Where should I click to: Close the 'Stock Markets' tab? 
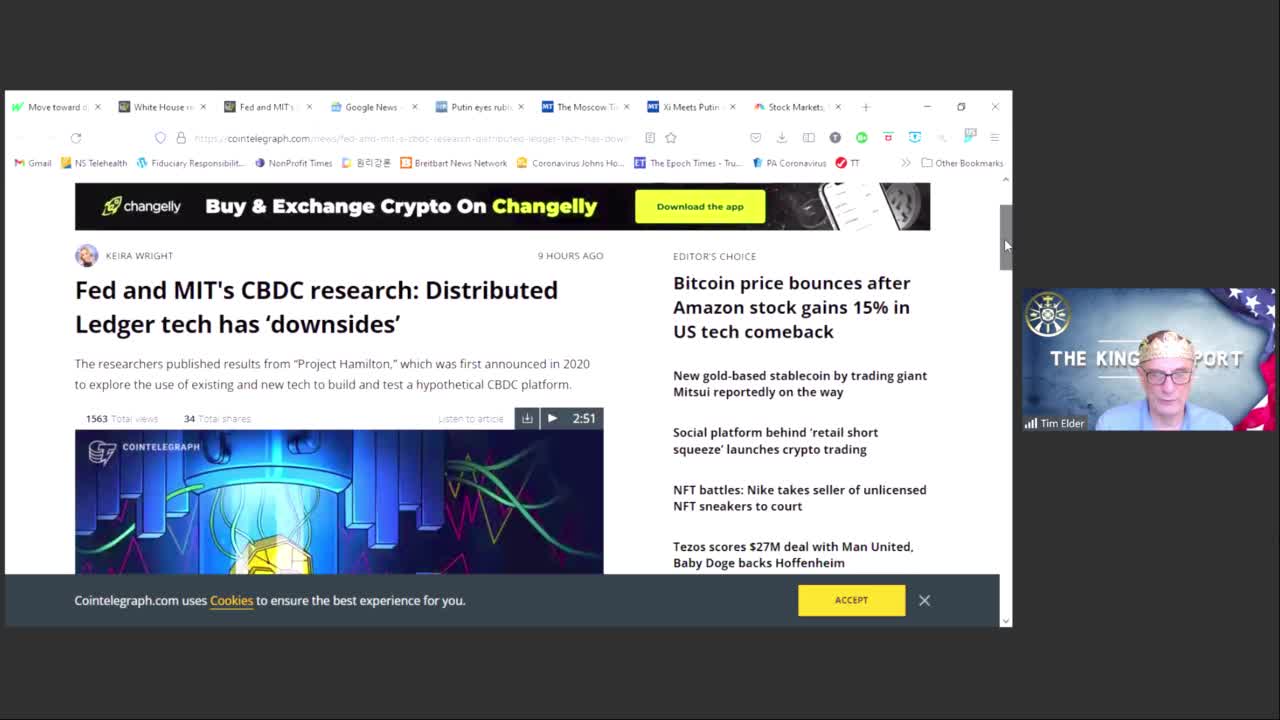tap(838, 107)
